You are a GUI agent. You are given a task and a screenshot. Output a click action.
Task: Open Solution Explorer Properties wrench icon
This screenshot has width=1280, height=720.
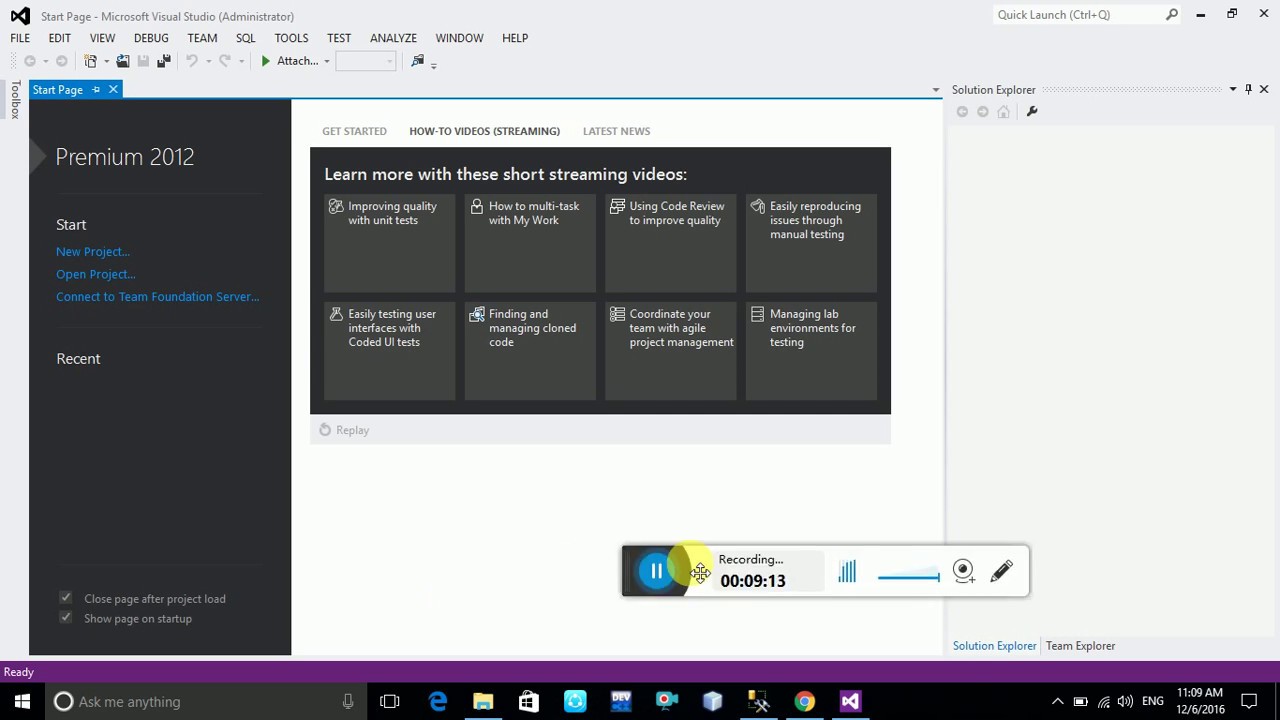point(1032,112)
